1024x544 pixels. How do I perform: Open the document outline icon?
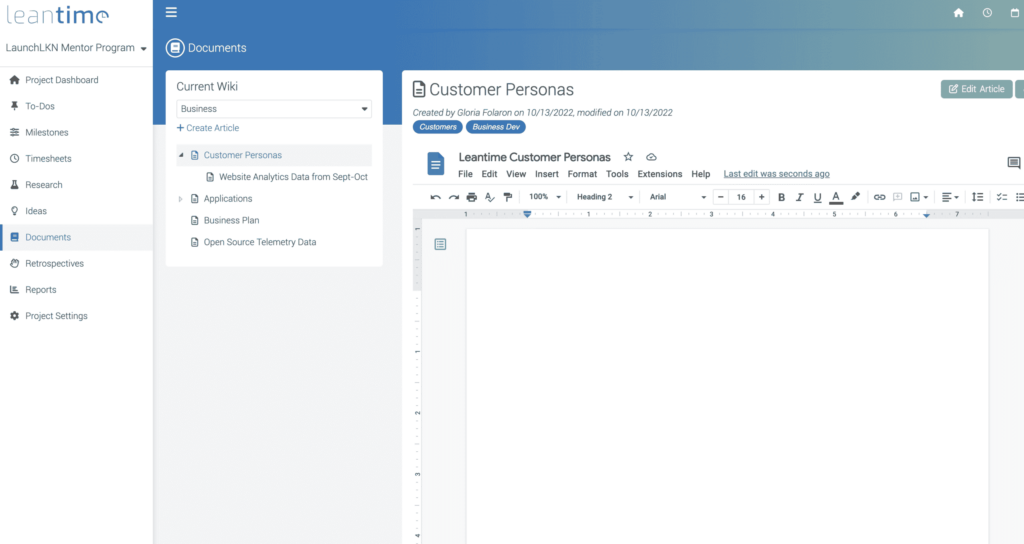tap(441, 244)
